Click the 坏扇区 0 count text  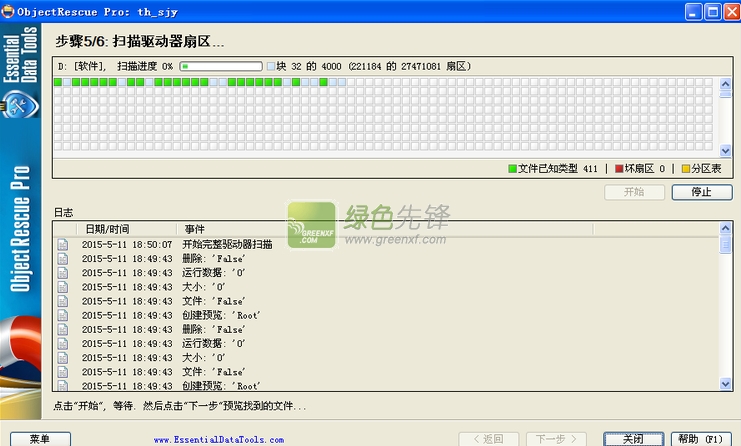point(645,169)
